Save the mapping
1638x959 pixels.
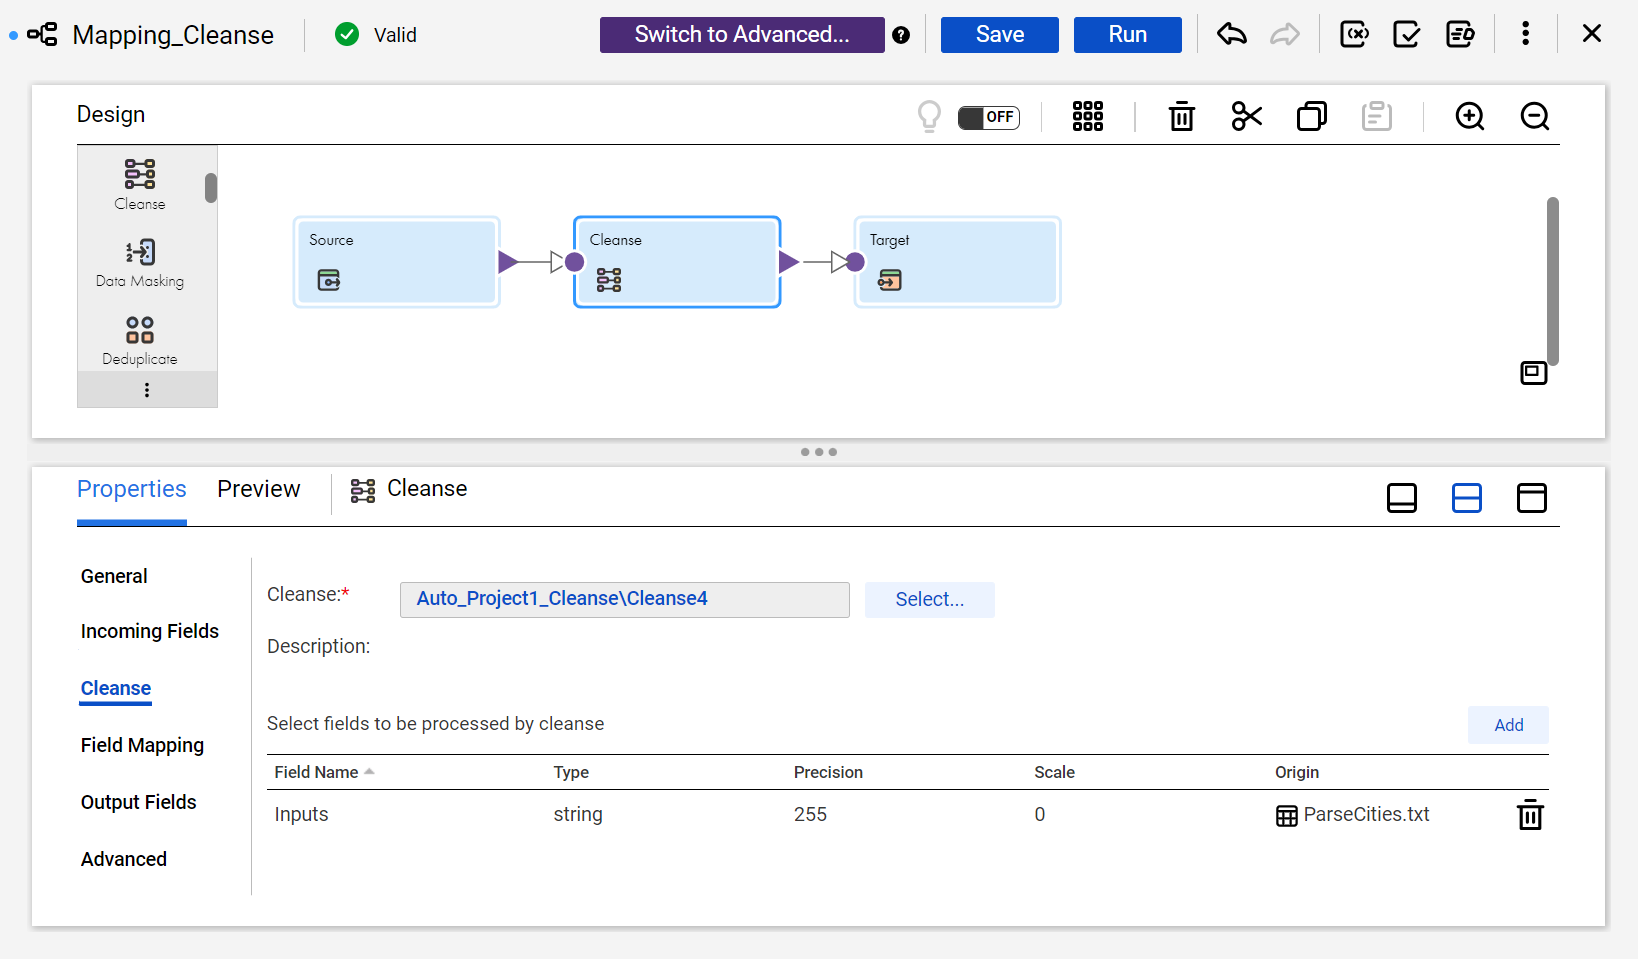pos(1000,35)
